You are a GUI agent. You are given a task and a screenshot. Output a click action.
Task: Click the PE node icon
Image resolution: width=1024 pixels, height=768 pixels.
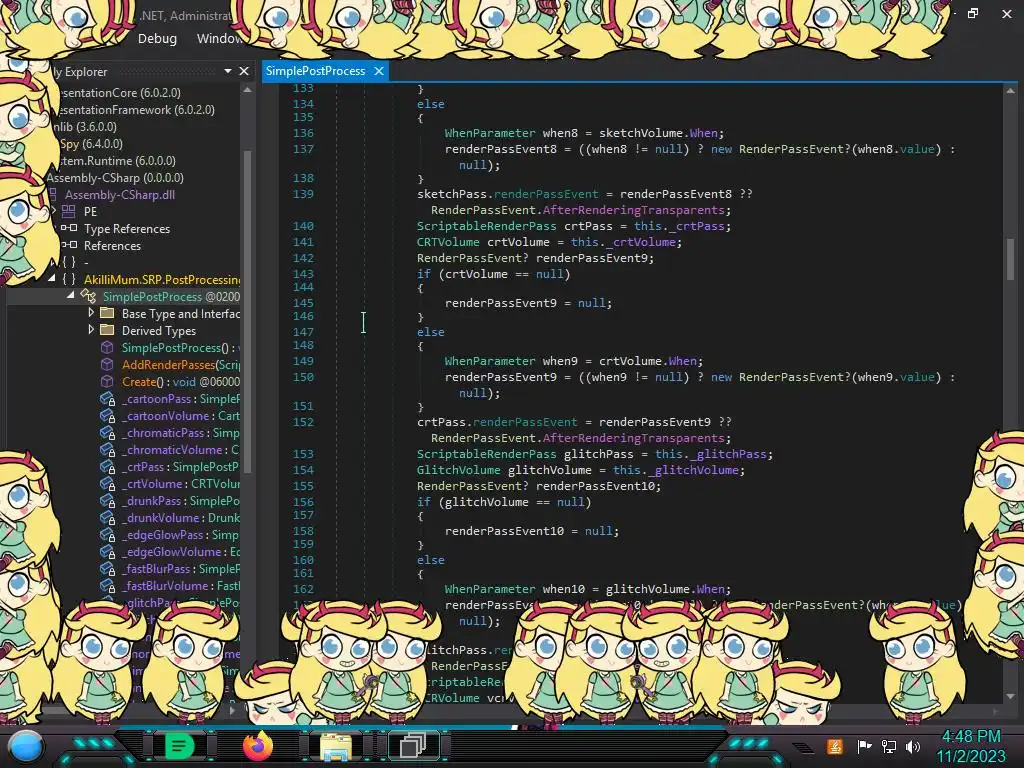[69, 211]
